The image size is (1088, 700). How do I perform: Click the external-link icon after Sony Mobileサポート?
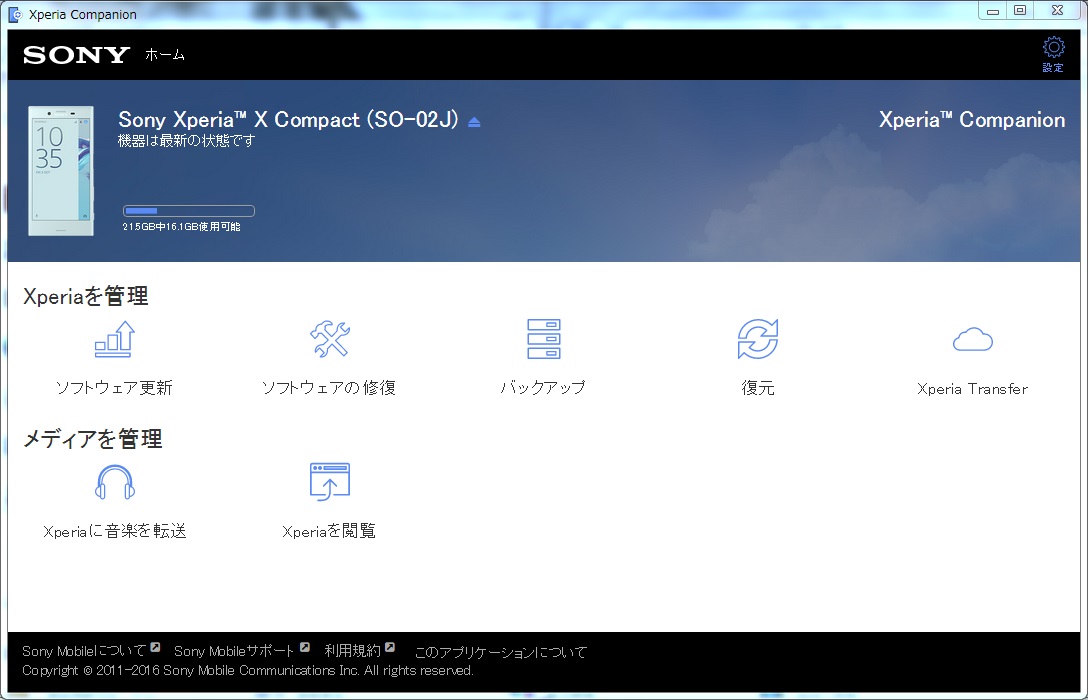[x=305, y=647]
